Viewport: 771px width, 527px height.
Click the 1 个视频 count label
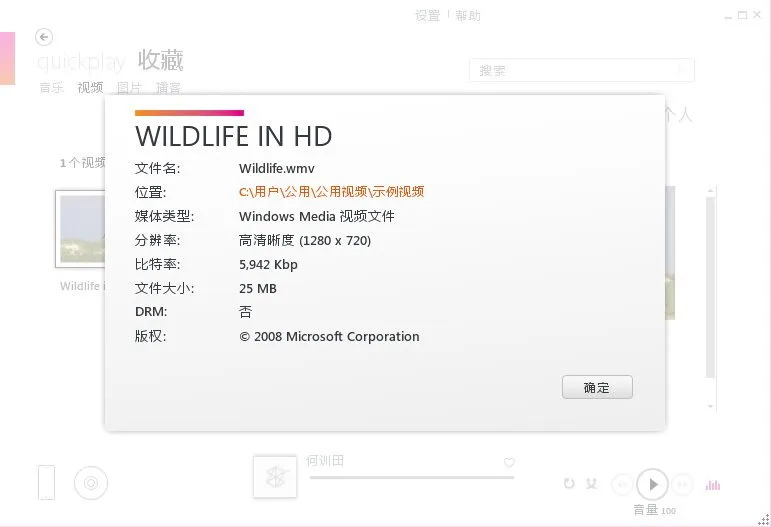(x=83, y=163)
